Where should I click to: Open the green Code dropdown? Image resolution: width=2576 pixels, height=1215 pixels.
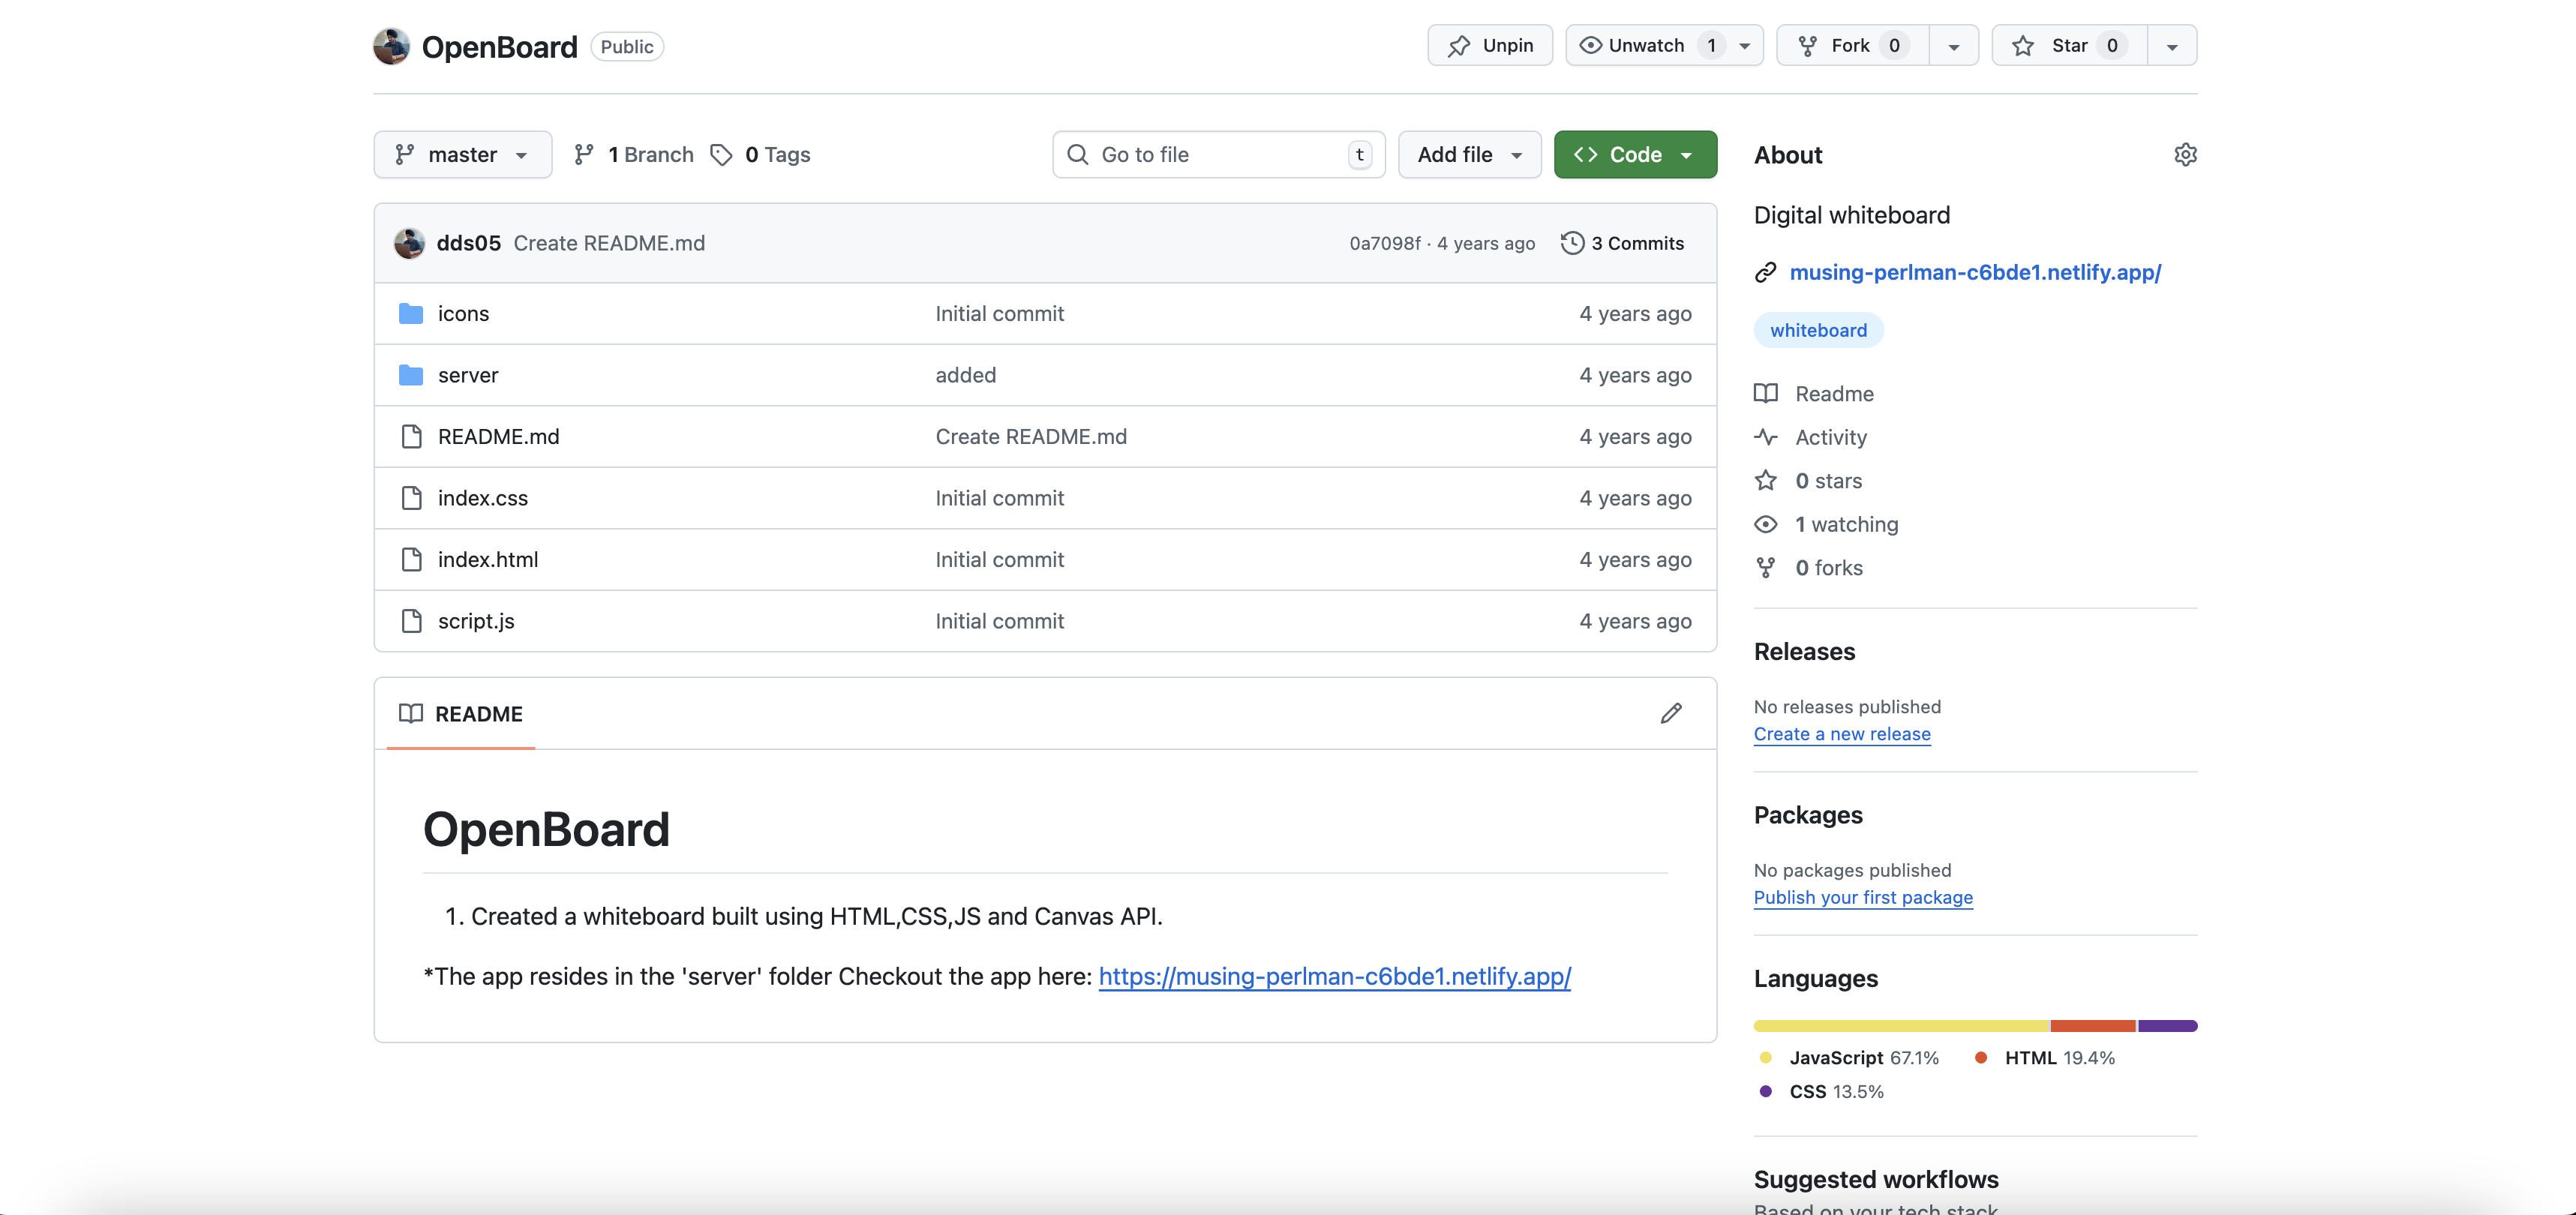1635,155
